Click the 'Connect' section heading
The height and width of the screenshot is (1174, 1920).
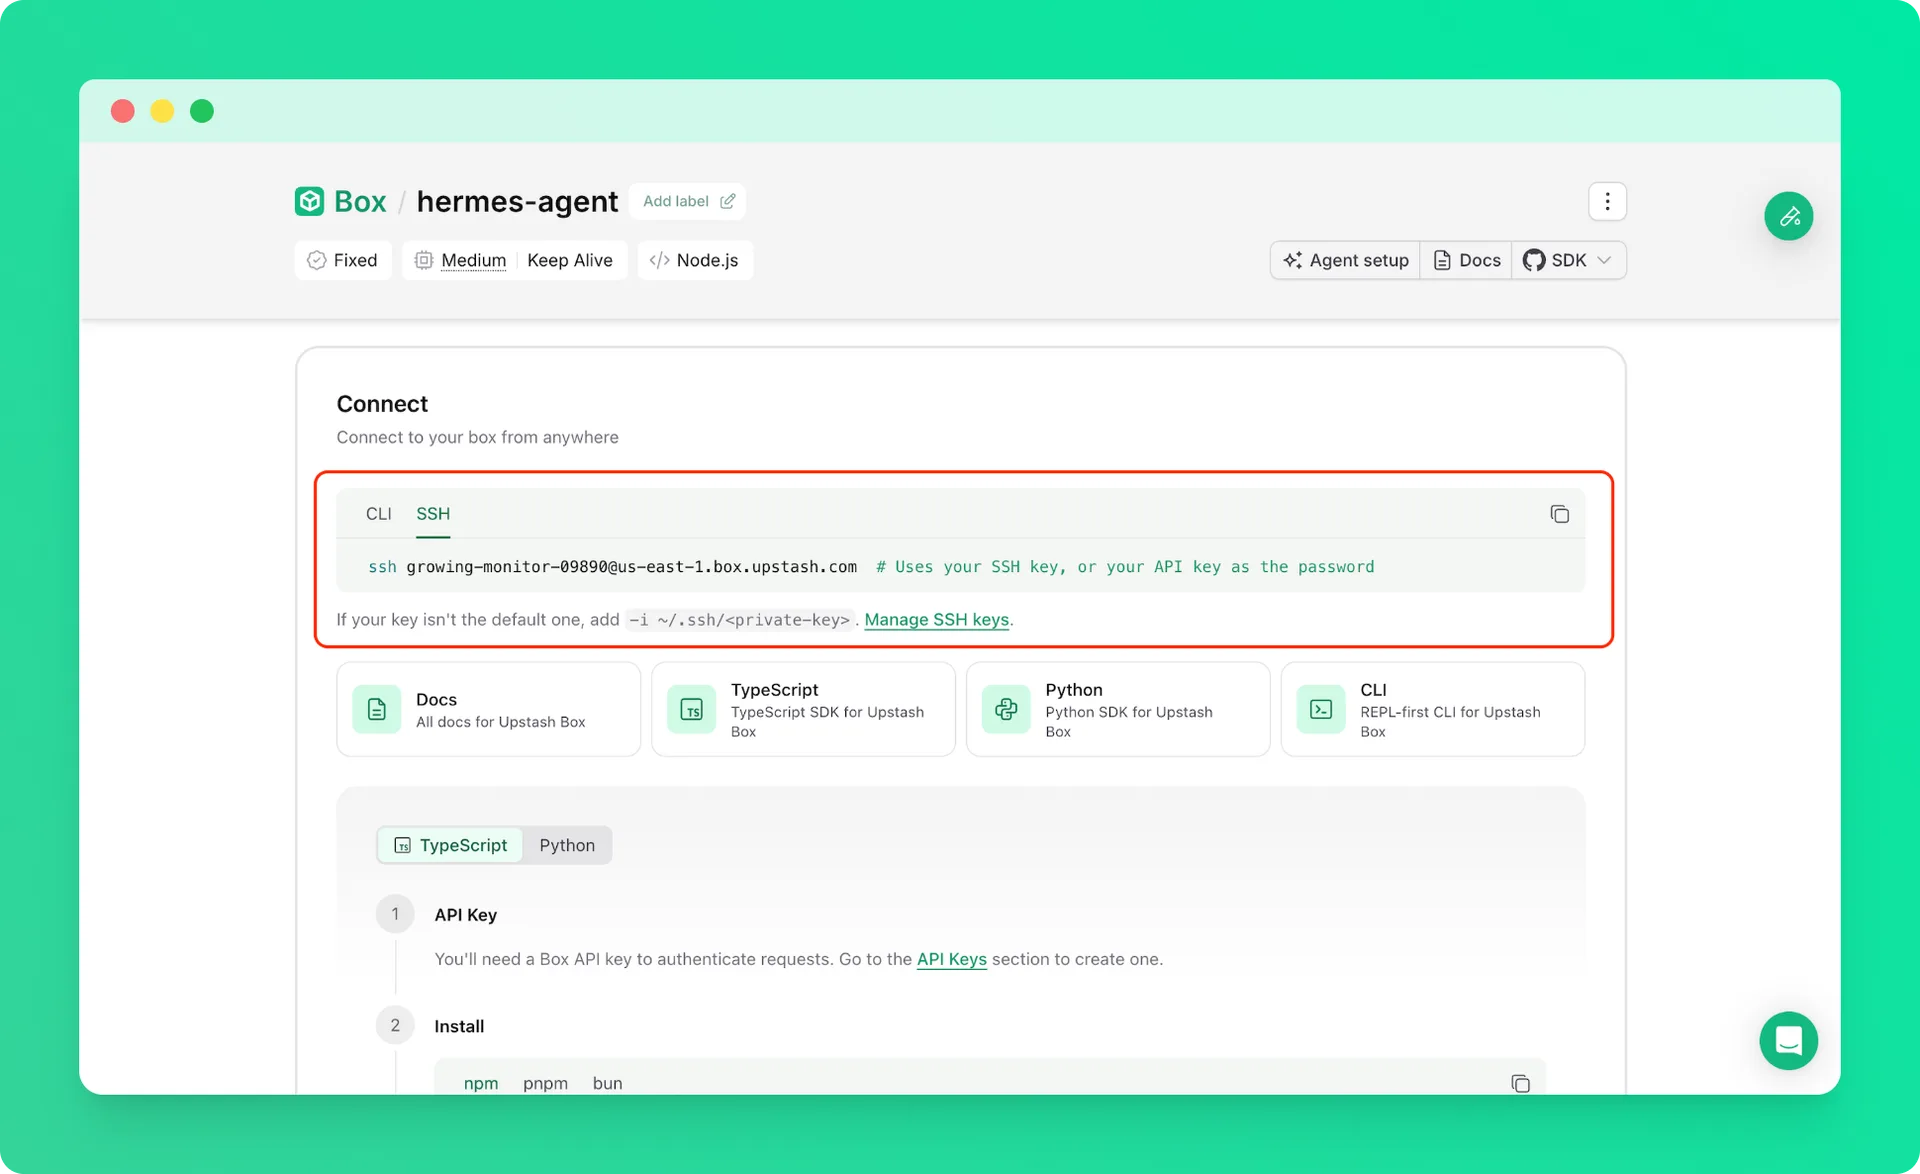[x=382, y=403]
